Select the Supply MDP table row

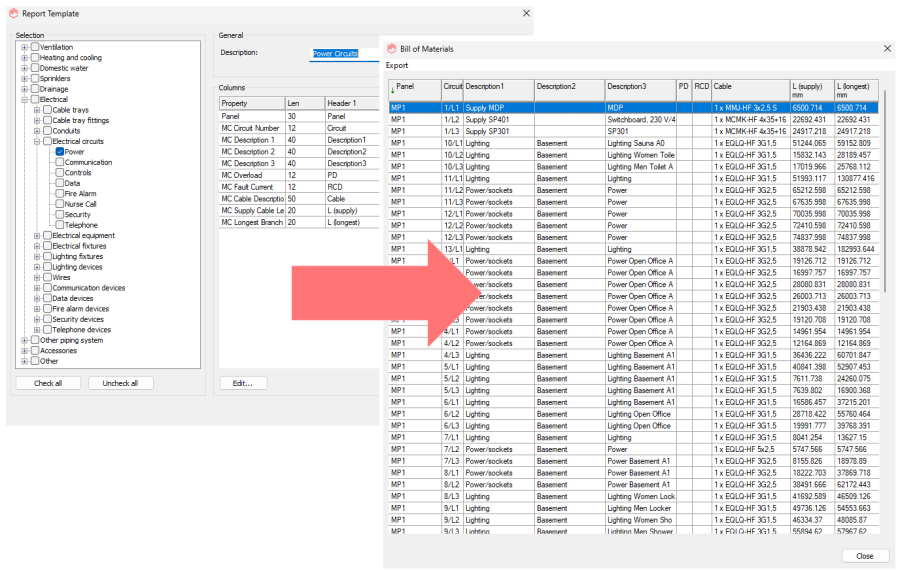point(634,107)
